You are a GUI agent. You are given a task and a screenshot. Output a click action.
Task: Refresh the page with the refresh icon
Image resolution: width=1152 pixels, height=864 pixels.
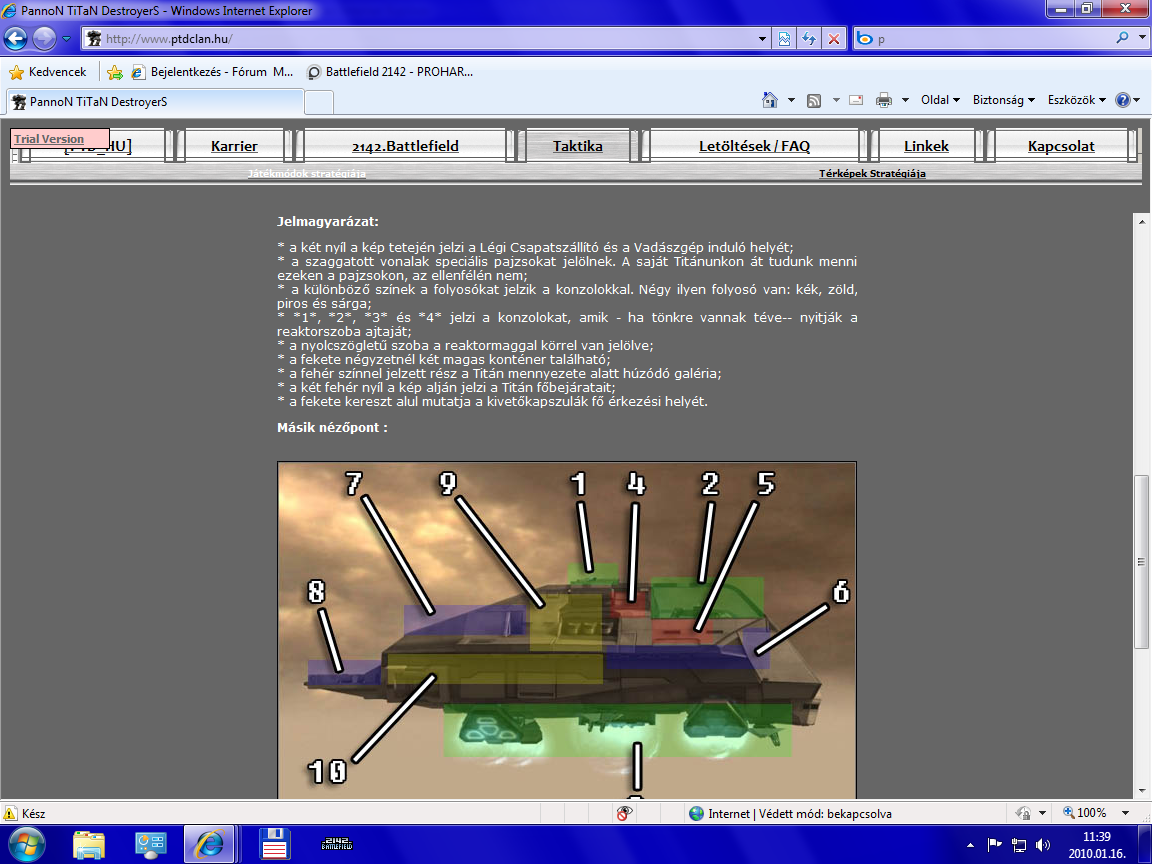coord(809,38)
